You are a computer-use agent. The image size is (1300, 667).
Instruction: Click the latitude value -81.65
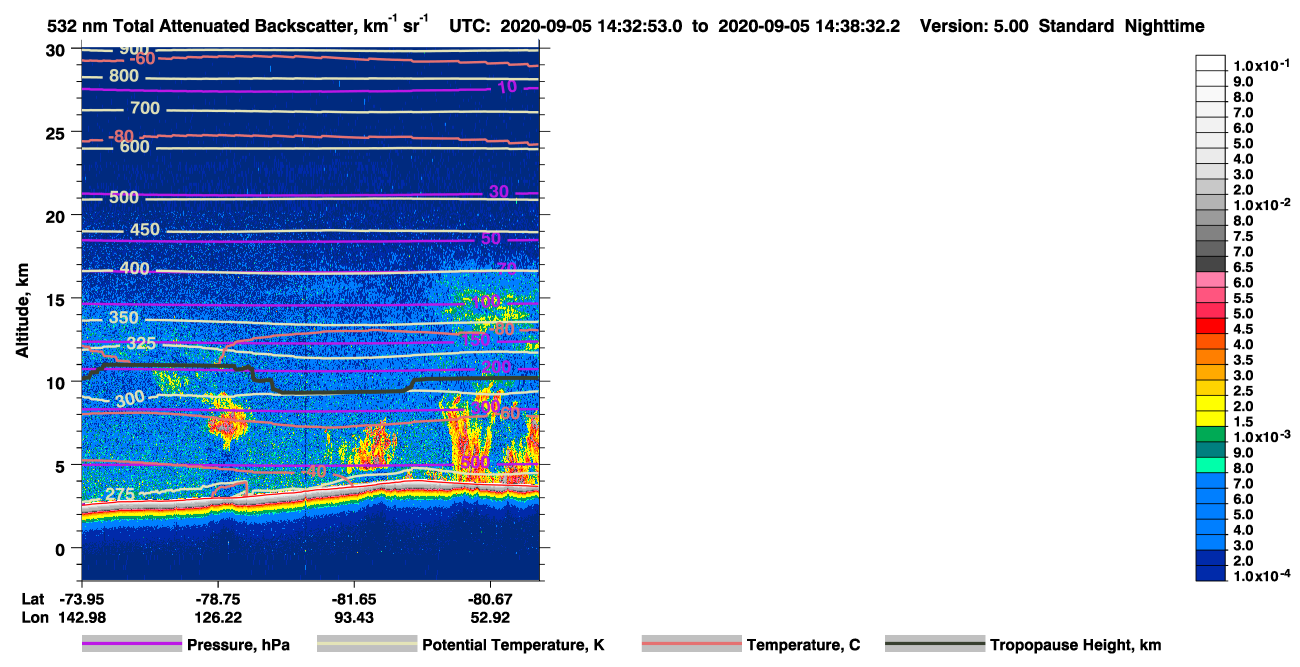354,598
